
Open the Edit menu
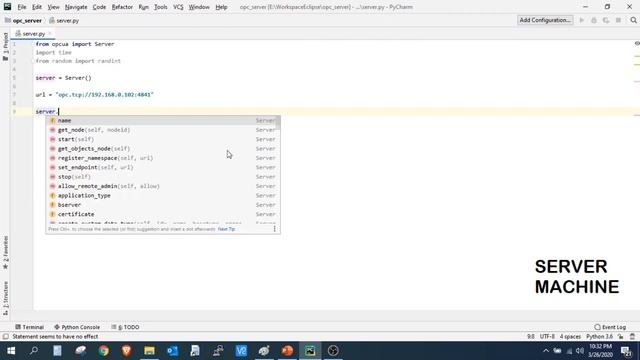pos(37,7)
